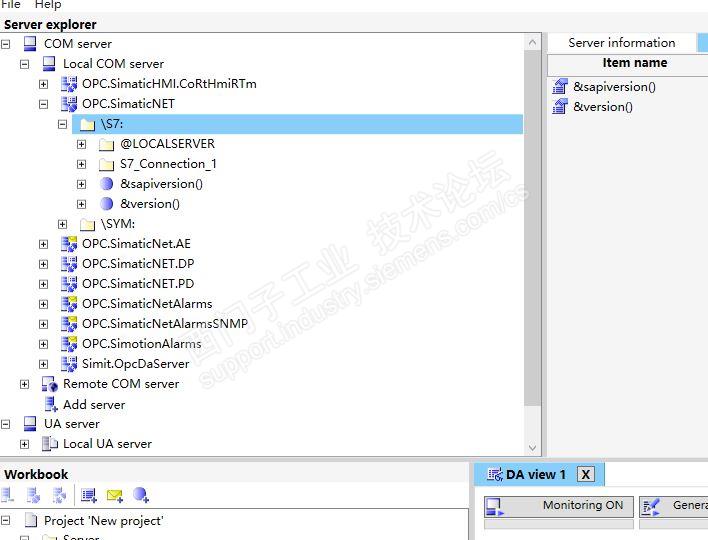The width and height of the screenshot is (708, 540).
Task: Collapse the \S7: folder node
Action: [62, 124]
